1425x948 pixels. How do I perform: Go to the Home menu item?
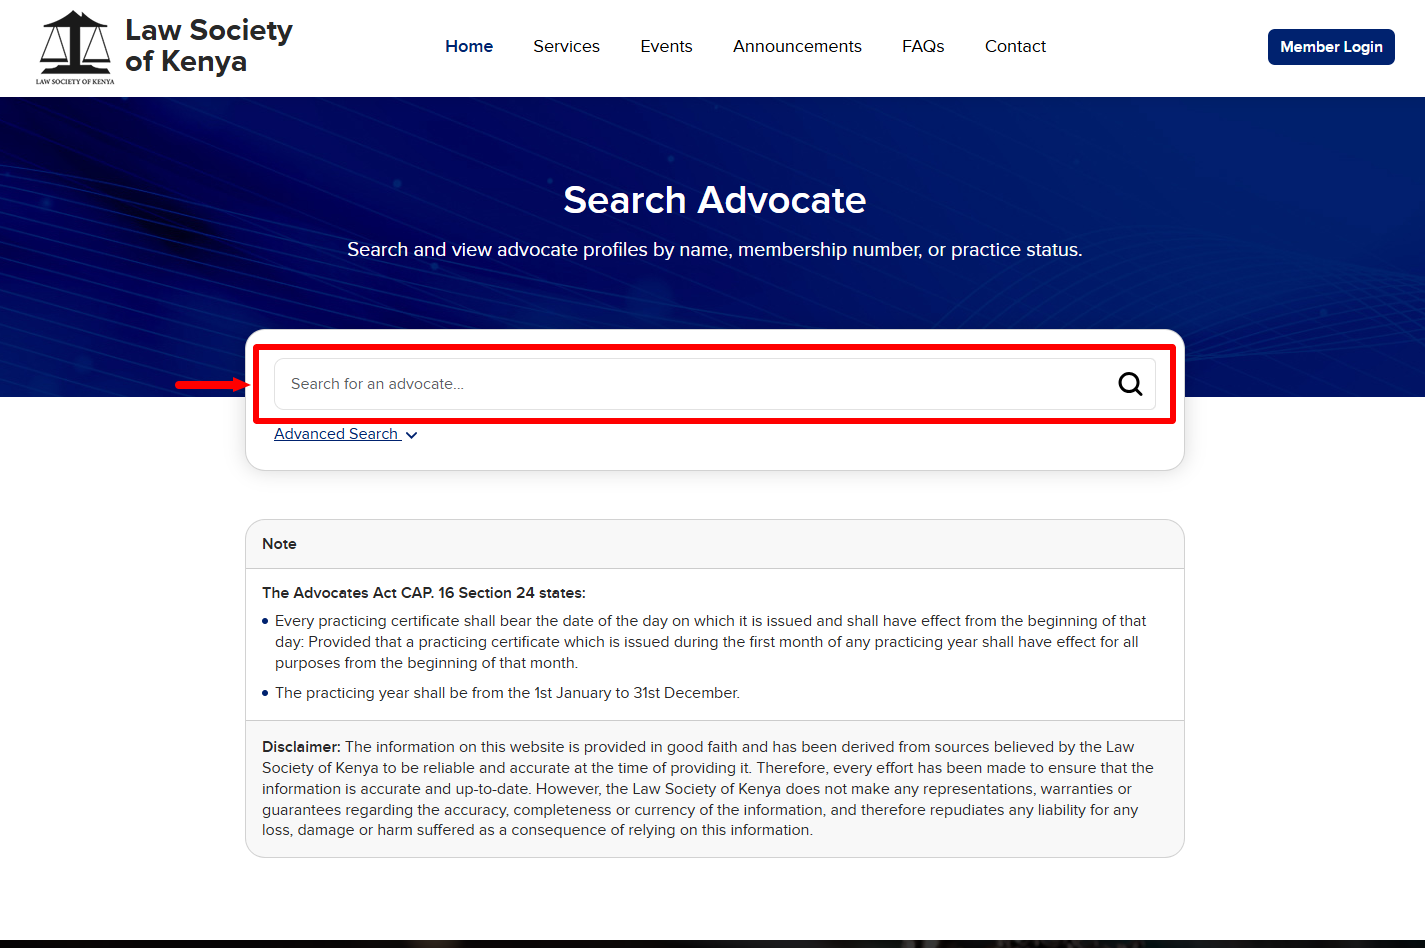(x=469, y=46)
